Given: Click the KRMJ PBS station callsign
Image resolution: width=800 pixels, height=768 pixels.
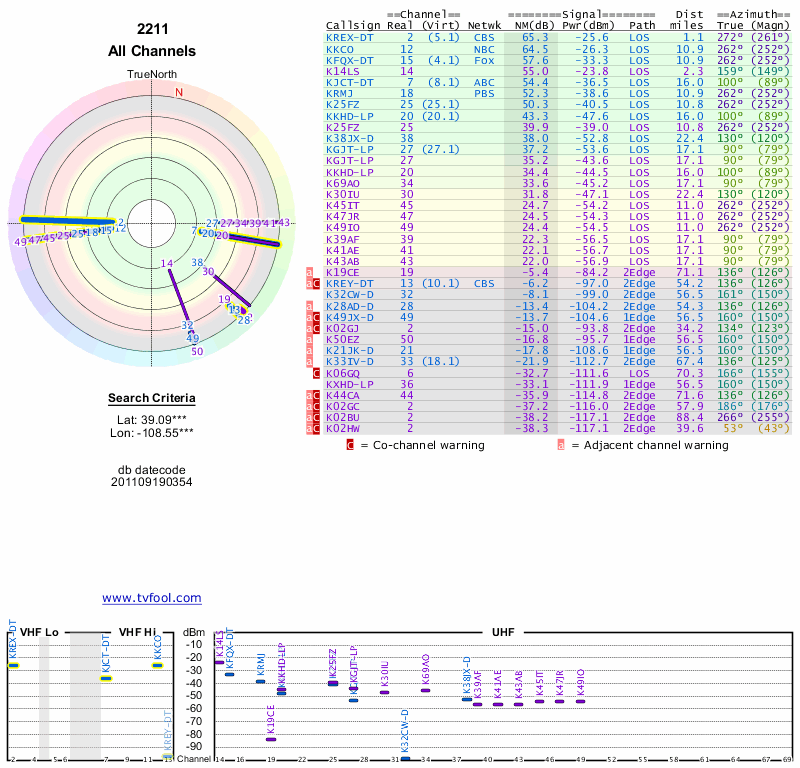Looking at the screenshot, I should point(340,93).
